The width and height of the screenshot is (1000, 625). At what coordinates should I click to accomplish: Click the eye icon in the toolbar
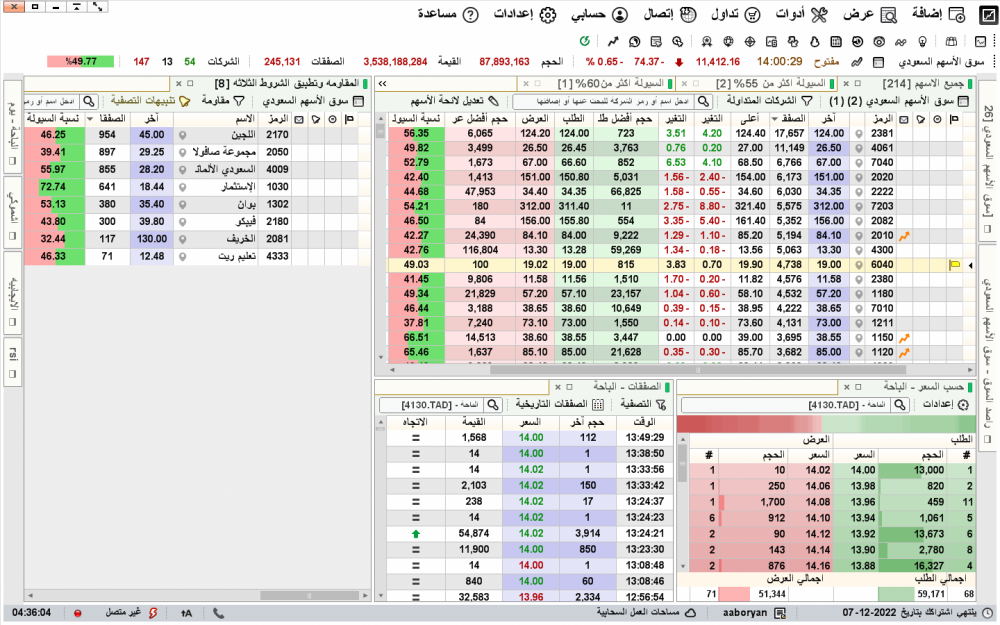[878, 42]
